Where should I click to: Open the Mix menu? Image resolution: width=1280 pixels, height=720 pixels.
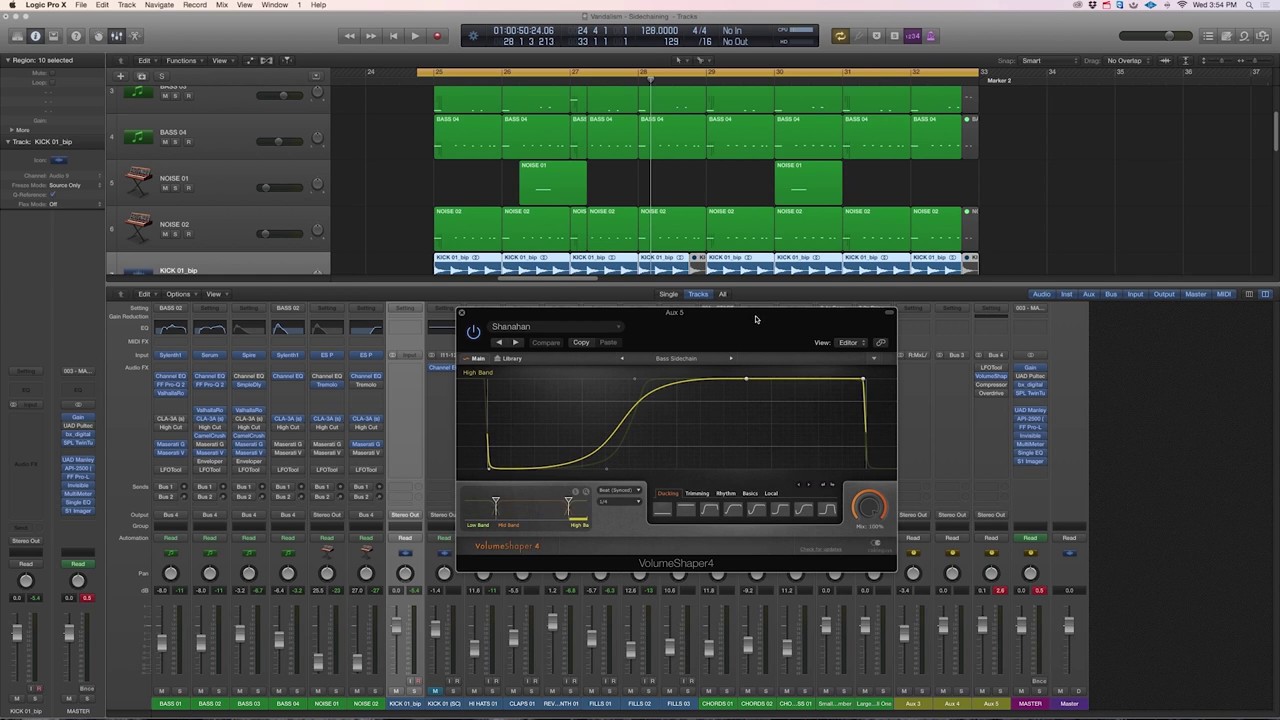pos(222,5)
